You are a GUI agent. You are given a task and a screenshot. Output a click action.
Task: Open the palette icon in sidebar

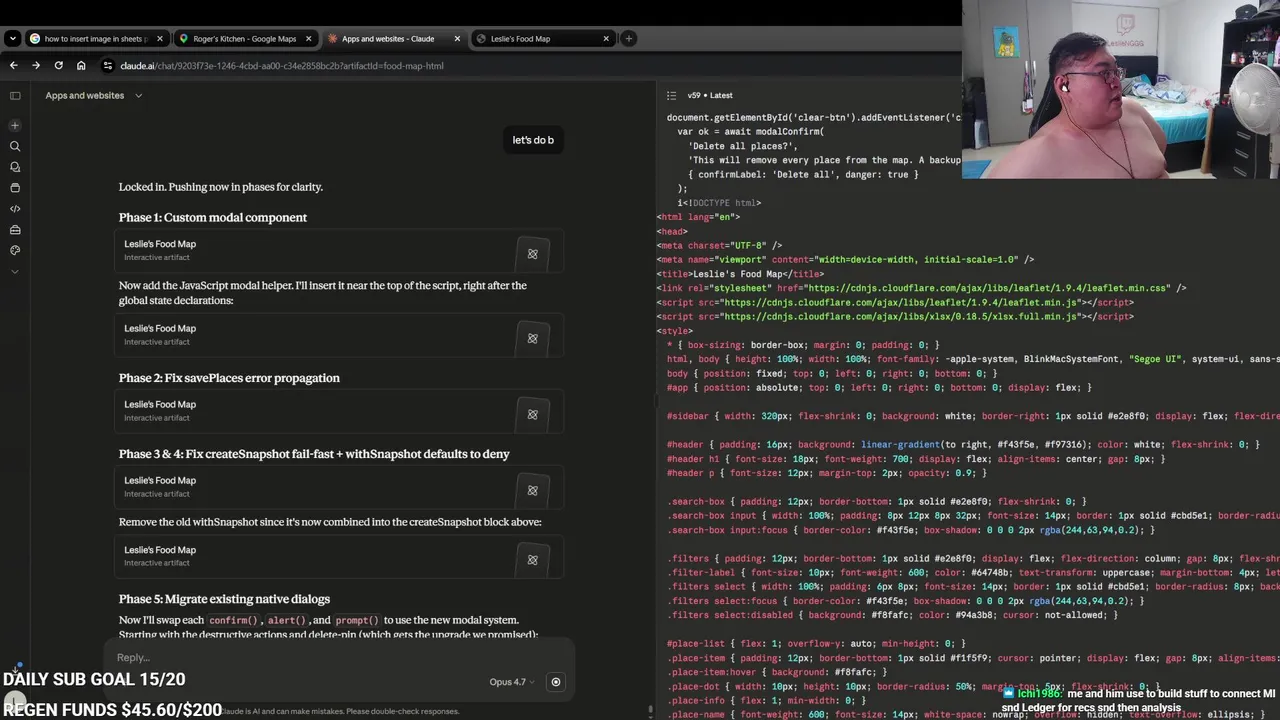tap(15, 250)
